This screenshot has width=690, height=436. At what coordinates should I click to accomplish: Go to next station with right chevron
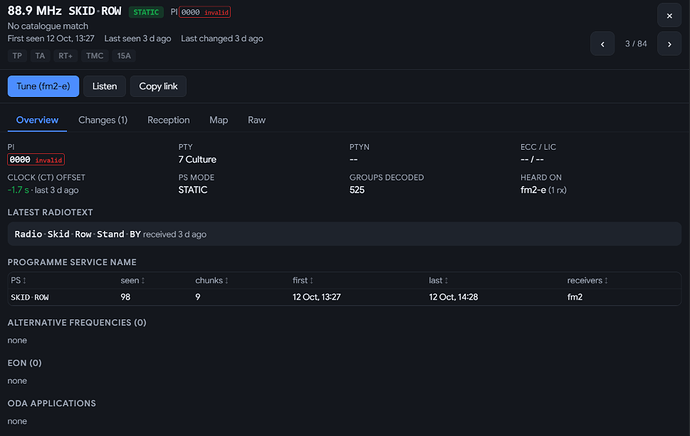pyautogui.click(x=669, y=44)
